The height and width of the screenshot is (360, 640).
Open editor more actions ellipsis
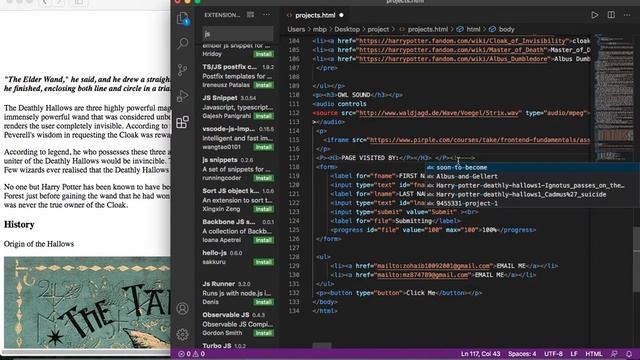tap(627, 15)
